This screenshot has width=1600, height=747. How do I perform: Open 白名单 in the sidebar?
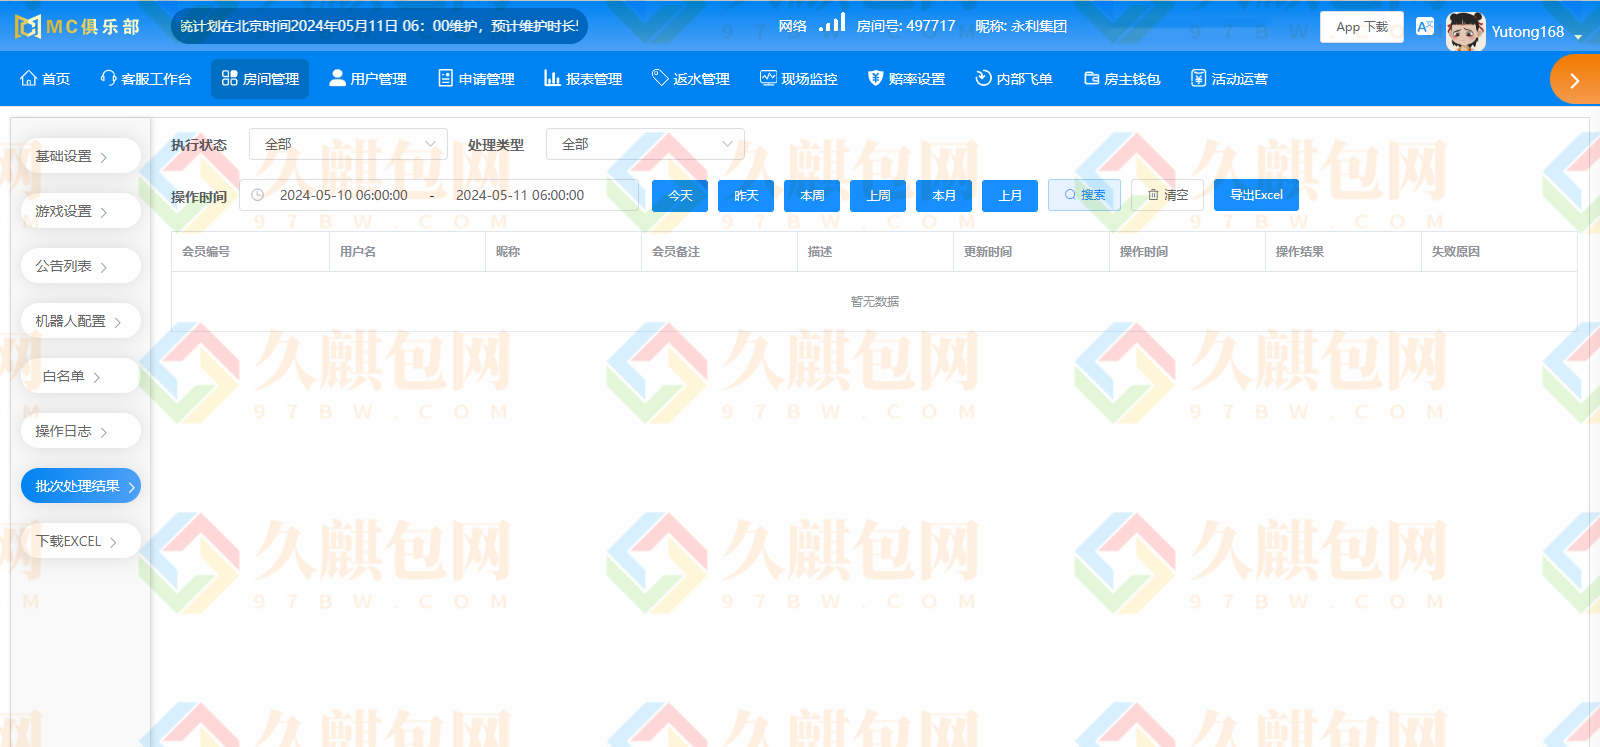click(x=81, y=376)
